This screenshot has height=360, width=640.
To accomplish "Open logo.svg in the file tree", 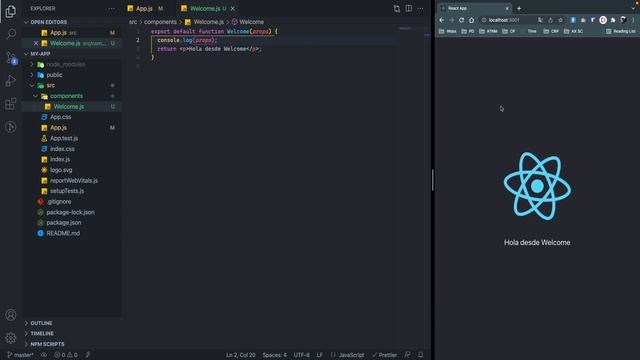I will (71, 170).
